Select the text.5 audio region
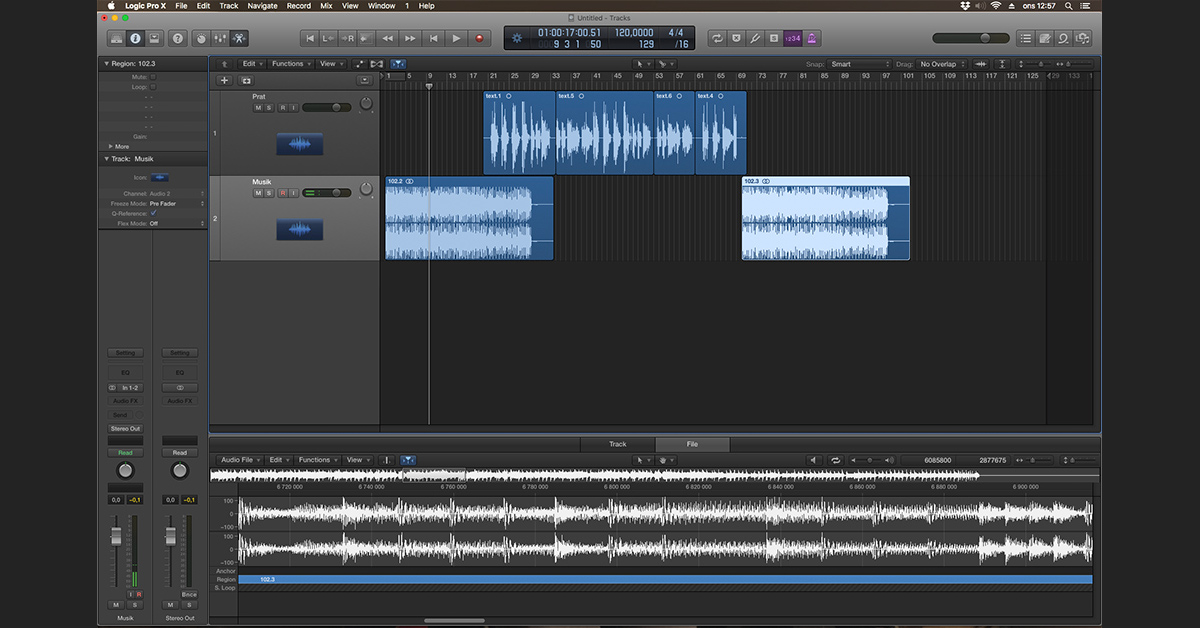Viewport: 1200px width, 628px height. click(604, 133)
